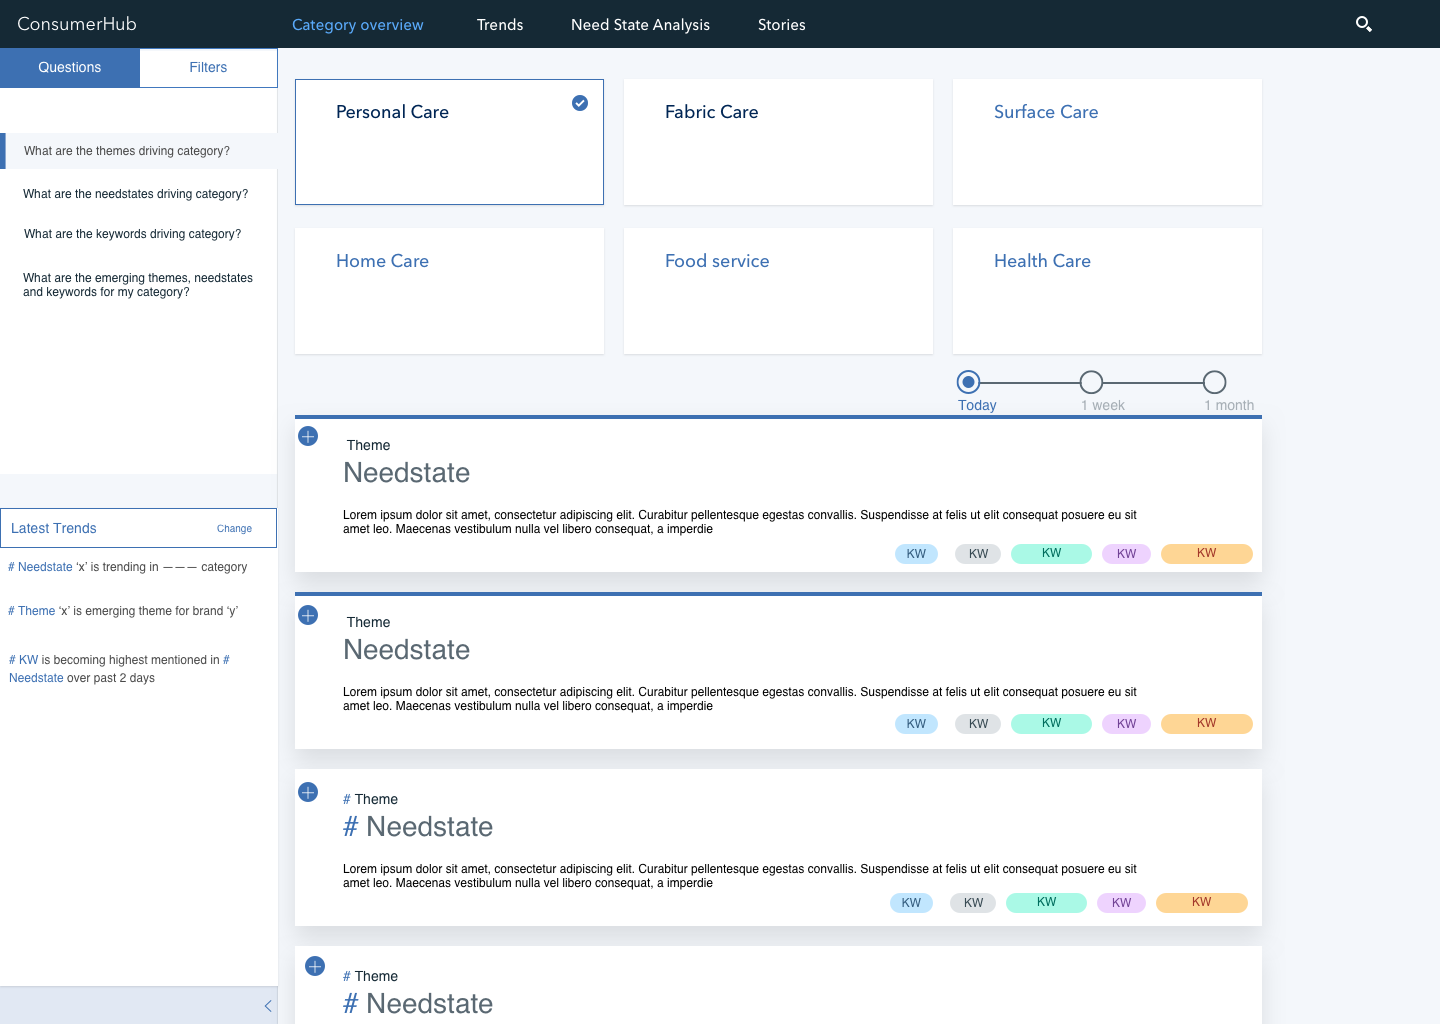Click the ConsumerHub logo
The width and height of the screenshot is (1440, 1024).
click(77, 24)
